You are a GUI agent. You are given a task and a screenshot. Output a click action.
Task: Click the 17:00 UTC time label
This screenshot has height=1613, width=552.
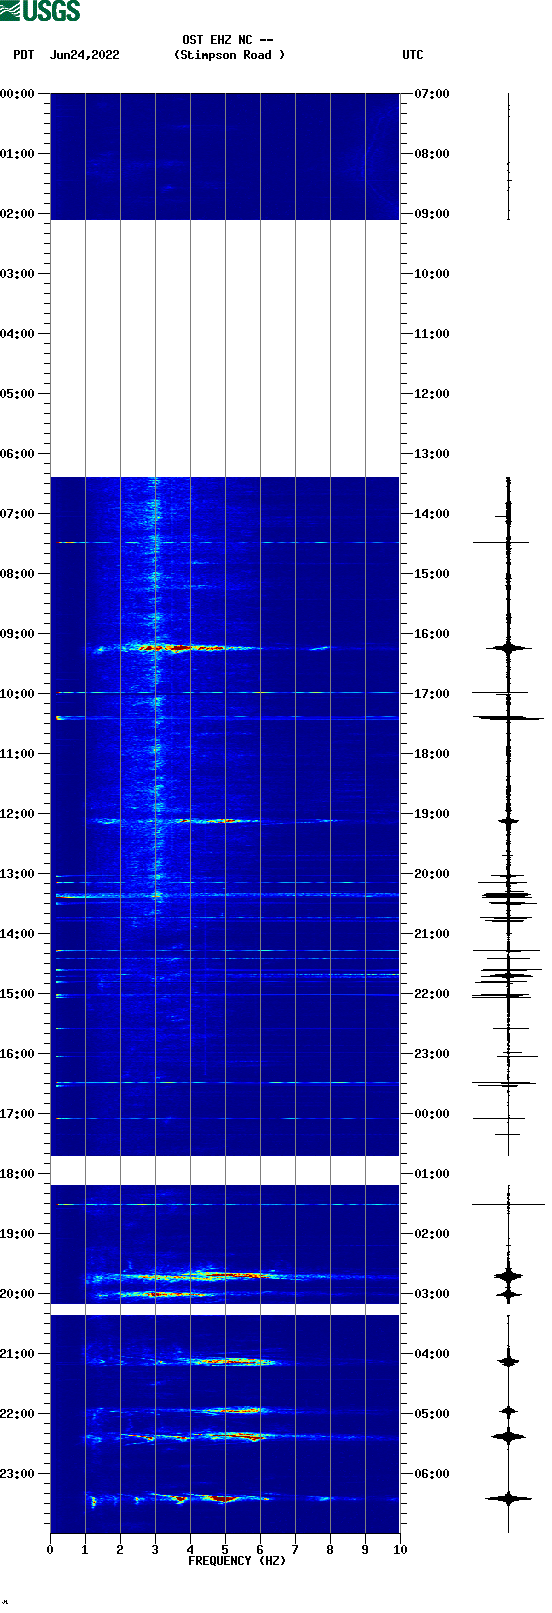(432, 694)
